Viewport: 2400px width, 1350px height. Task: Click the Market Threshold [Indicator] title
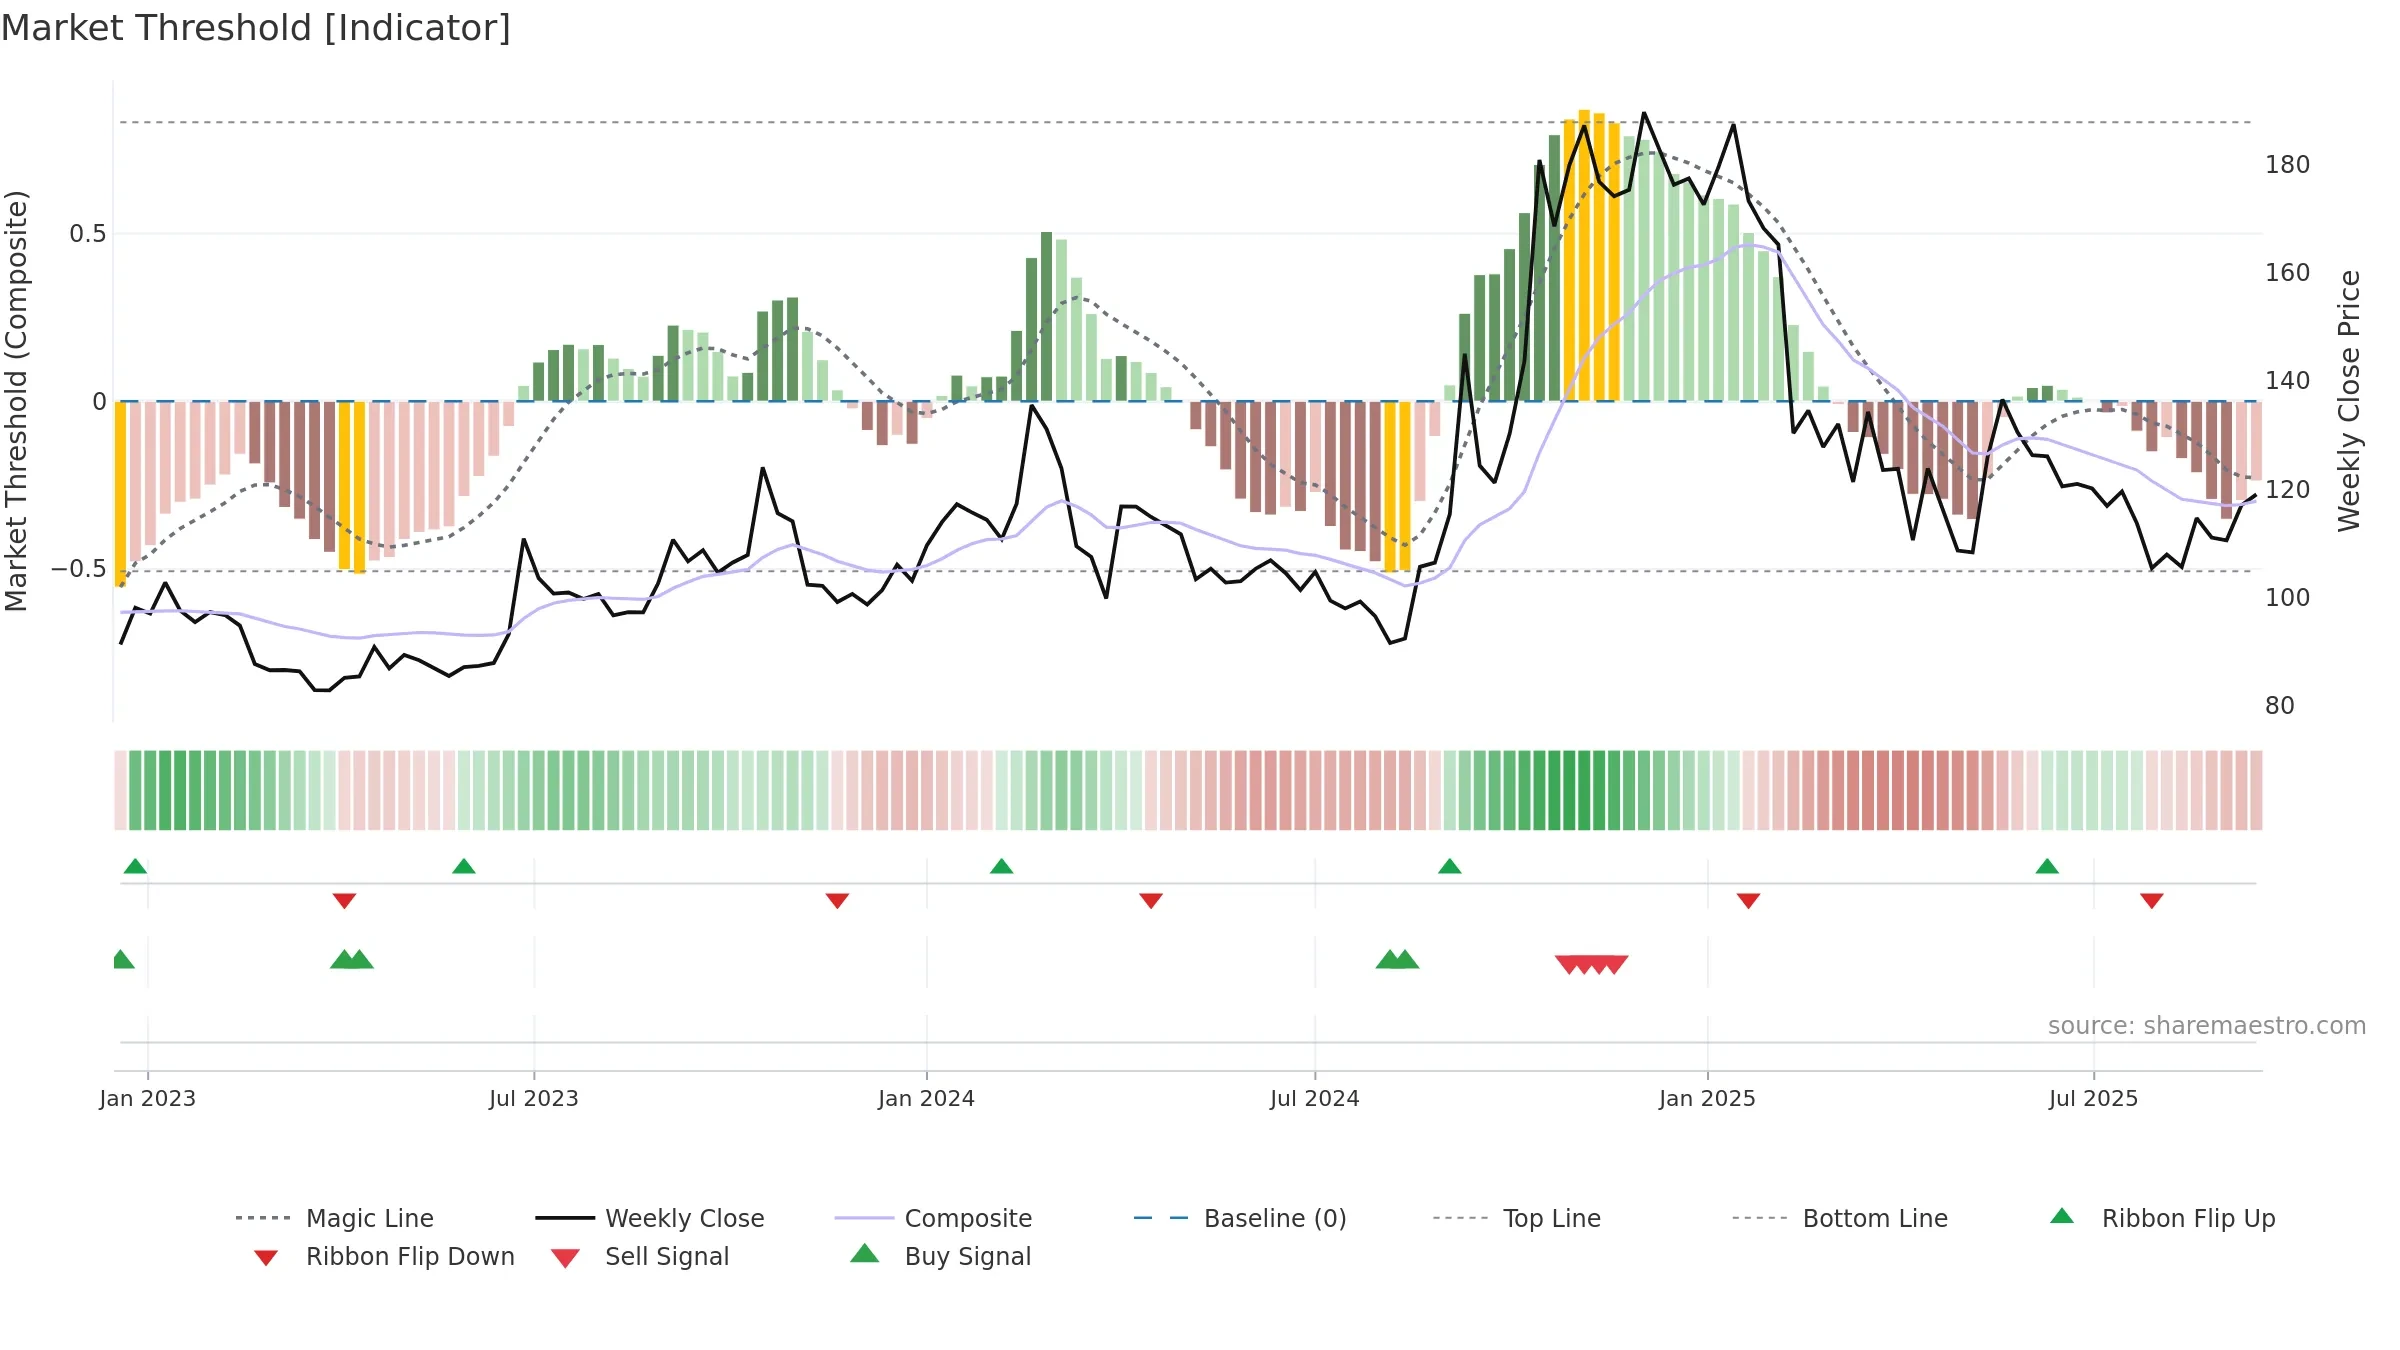pyautogui.click(x=256, y=28)
